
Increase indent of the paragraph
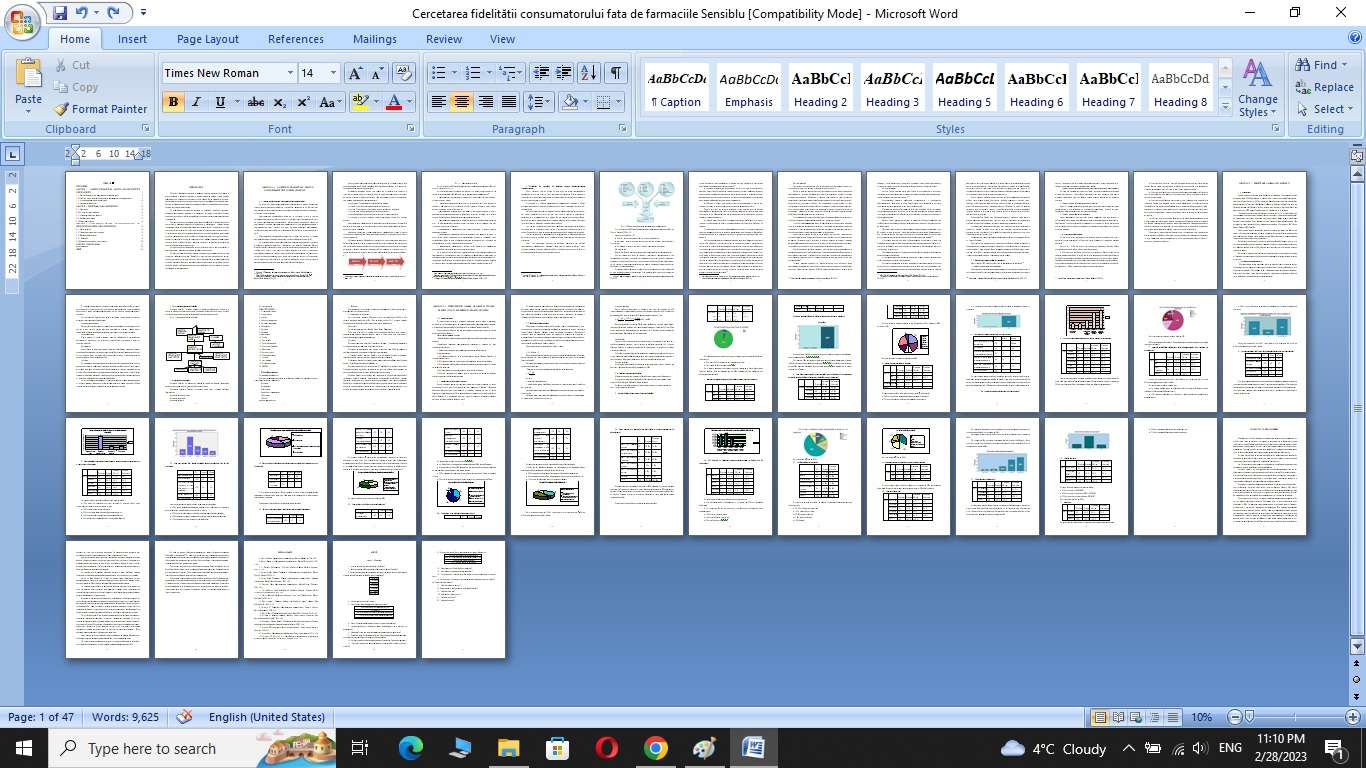[x=564, y=73]
